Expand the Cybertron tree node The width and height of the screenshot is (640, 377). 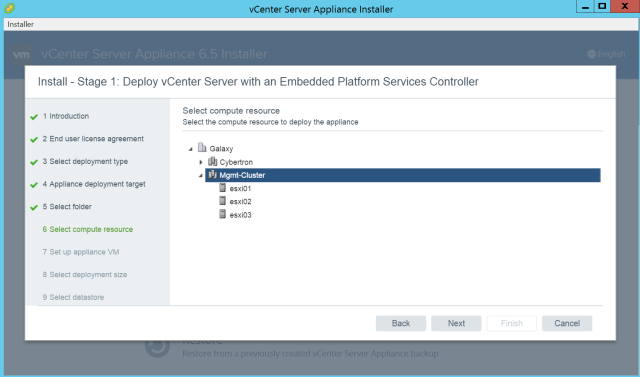[x=201, y=162]
